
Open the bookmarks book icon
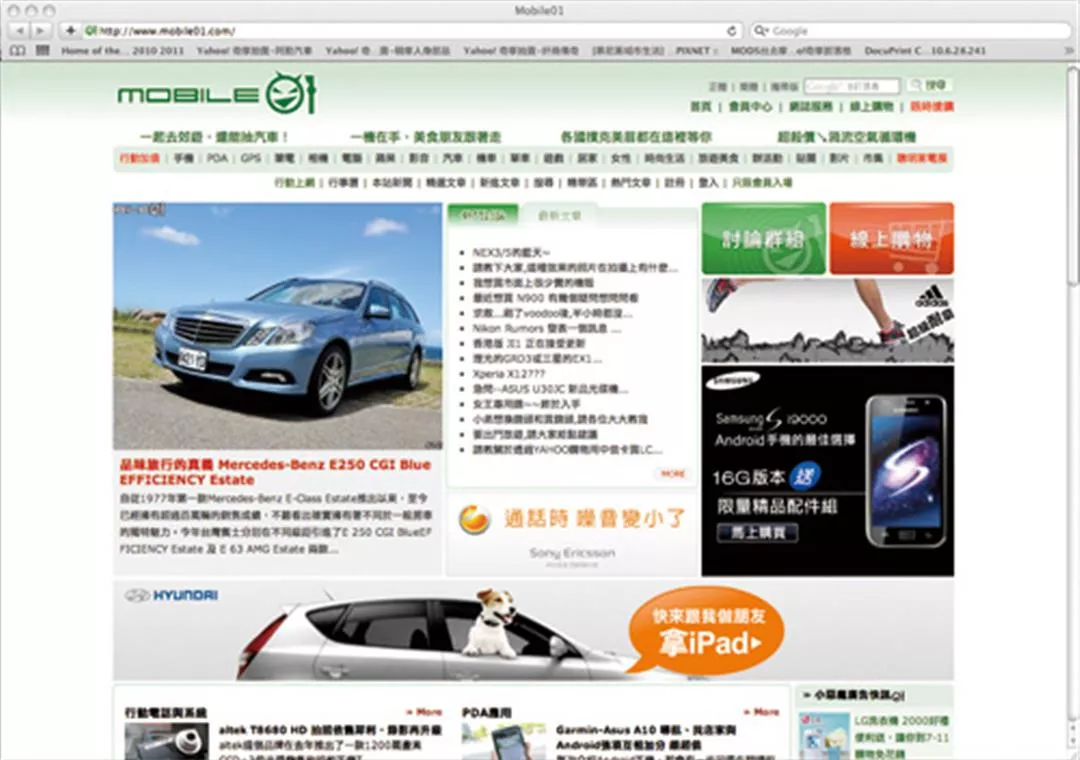click(x=17, y=50)
